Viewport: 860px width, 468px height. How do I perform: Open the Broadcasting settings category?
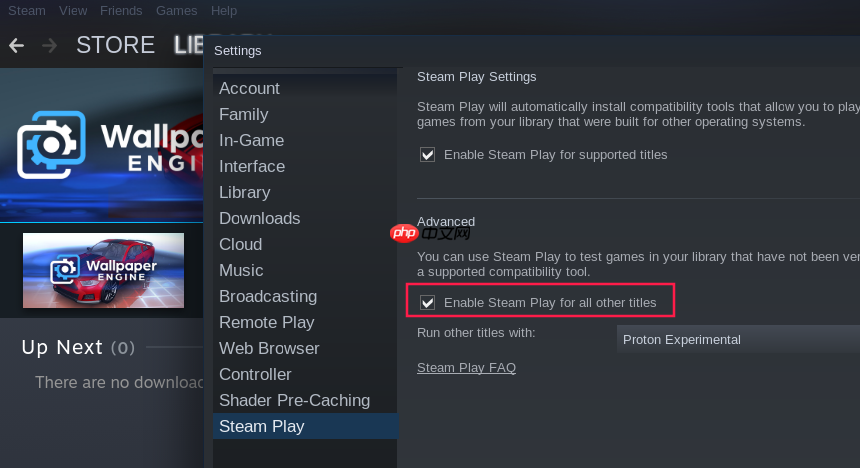pyautogui.click(x=268, y=296)
